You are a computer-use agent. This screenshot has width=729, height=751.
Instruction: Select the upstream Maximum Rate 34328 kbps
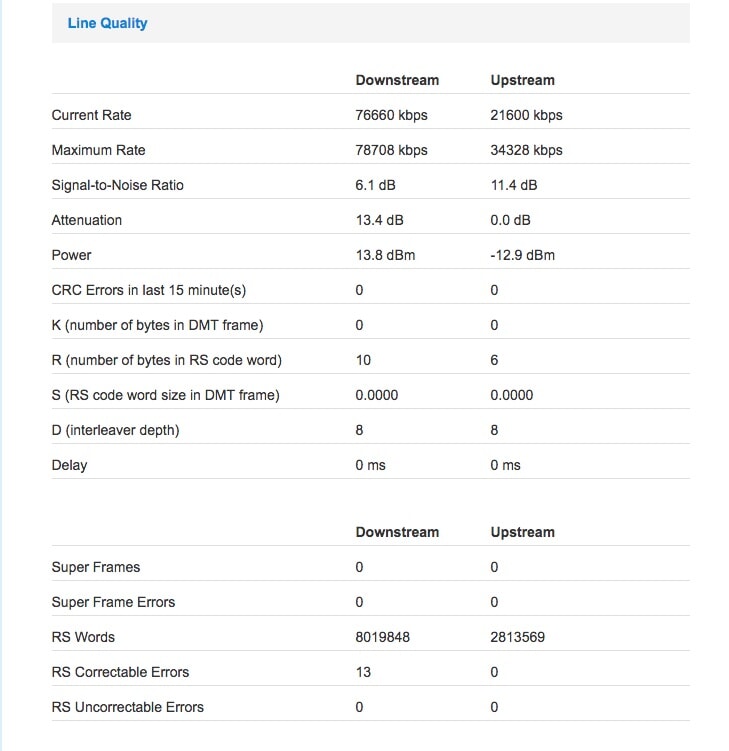click(x=526, y=150)
